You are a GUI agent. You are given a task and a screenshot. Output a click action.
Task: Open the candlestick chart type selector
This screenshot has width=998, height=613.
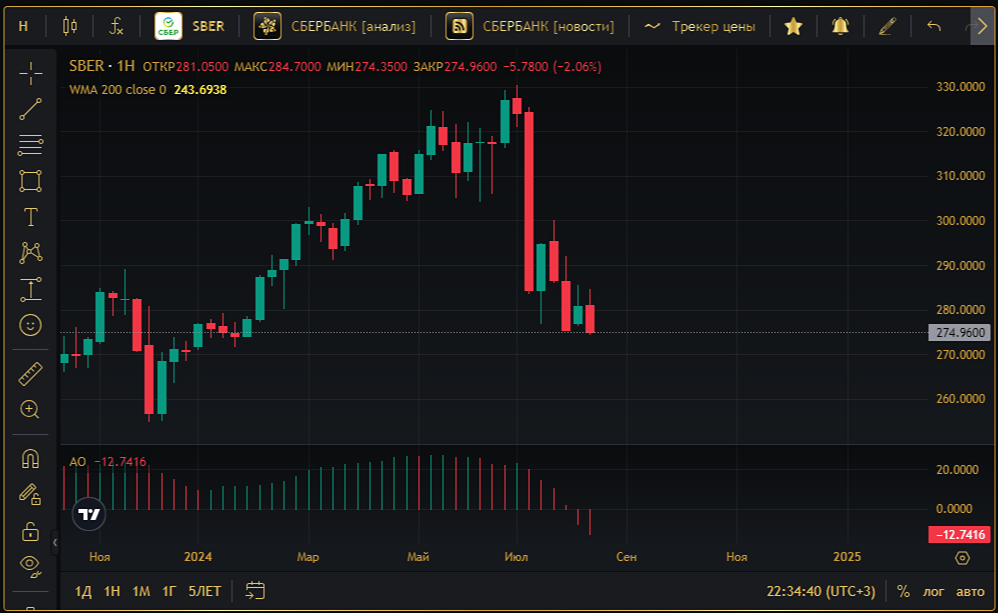coord(70,26)
